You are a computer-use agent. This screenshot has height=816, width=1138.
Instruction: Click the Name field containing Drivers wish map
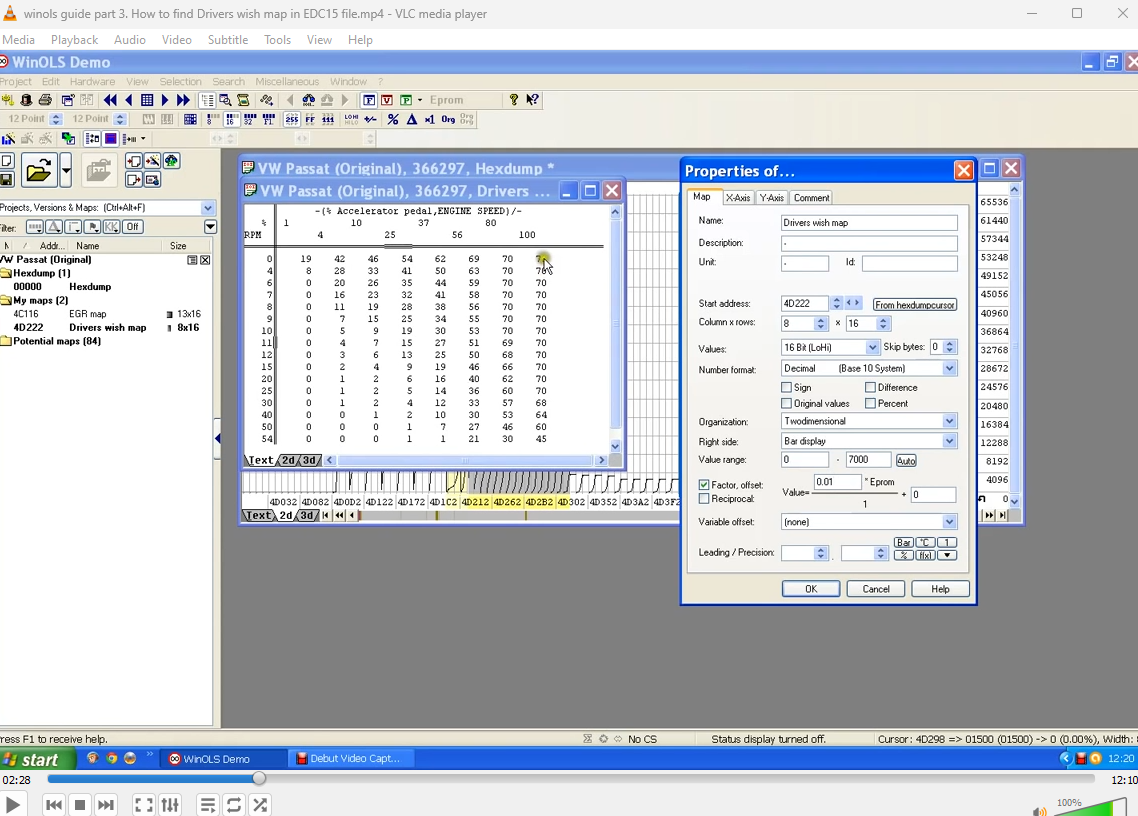(869, 223)
